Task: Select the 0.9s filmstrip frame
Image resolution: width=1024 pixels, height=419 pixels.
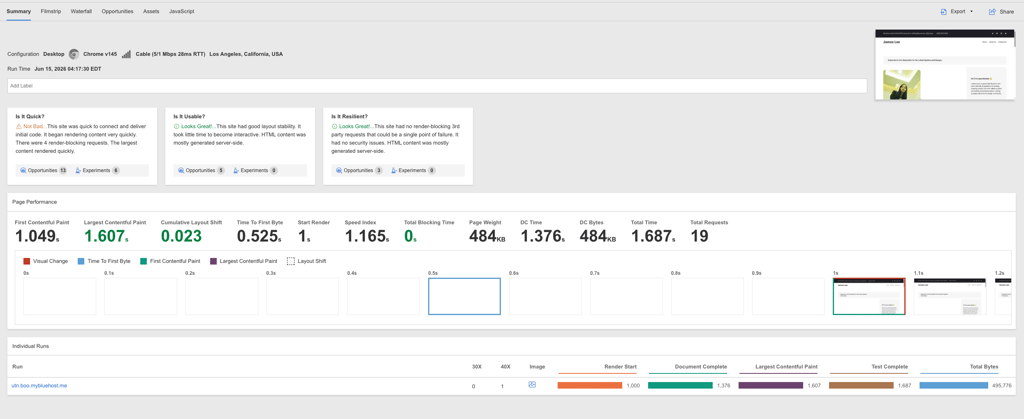Action: [788, 296]
